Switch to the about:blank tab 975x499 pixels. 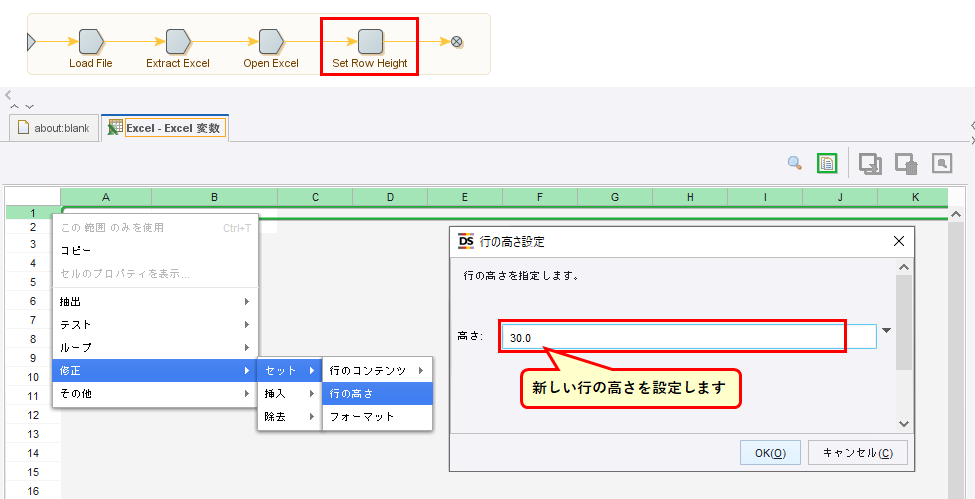point(54,128)
